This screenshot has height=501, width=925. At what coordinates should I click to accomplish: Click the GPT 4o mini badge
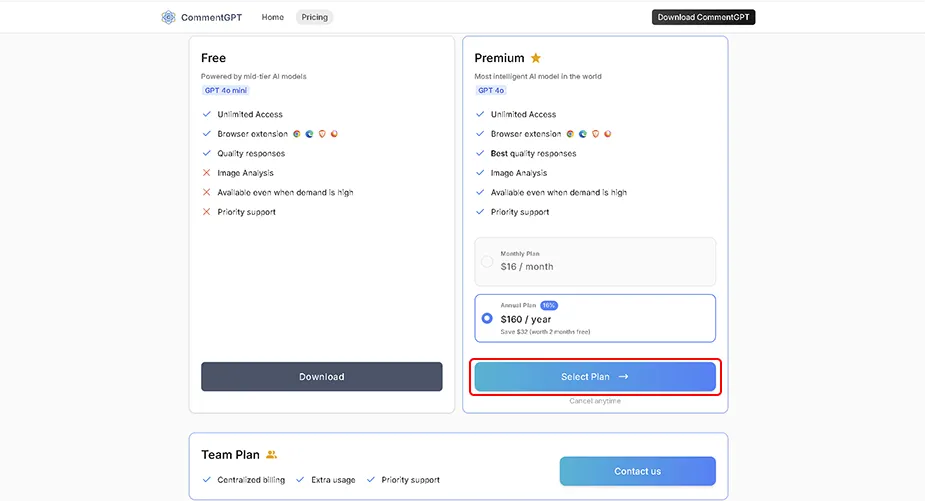[x=225, y=90]
